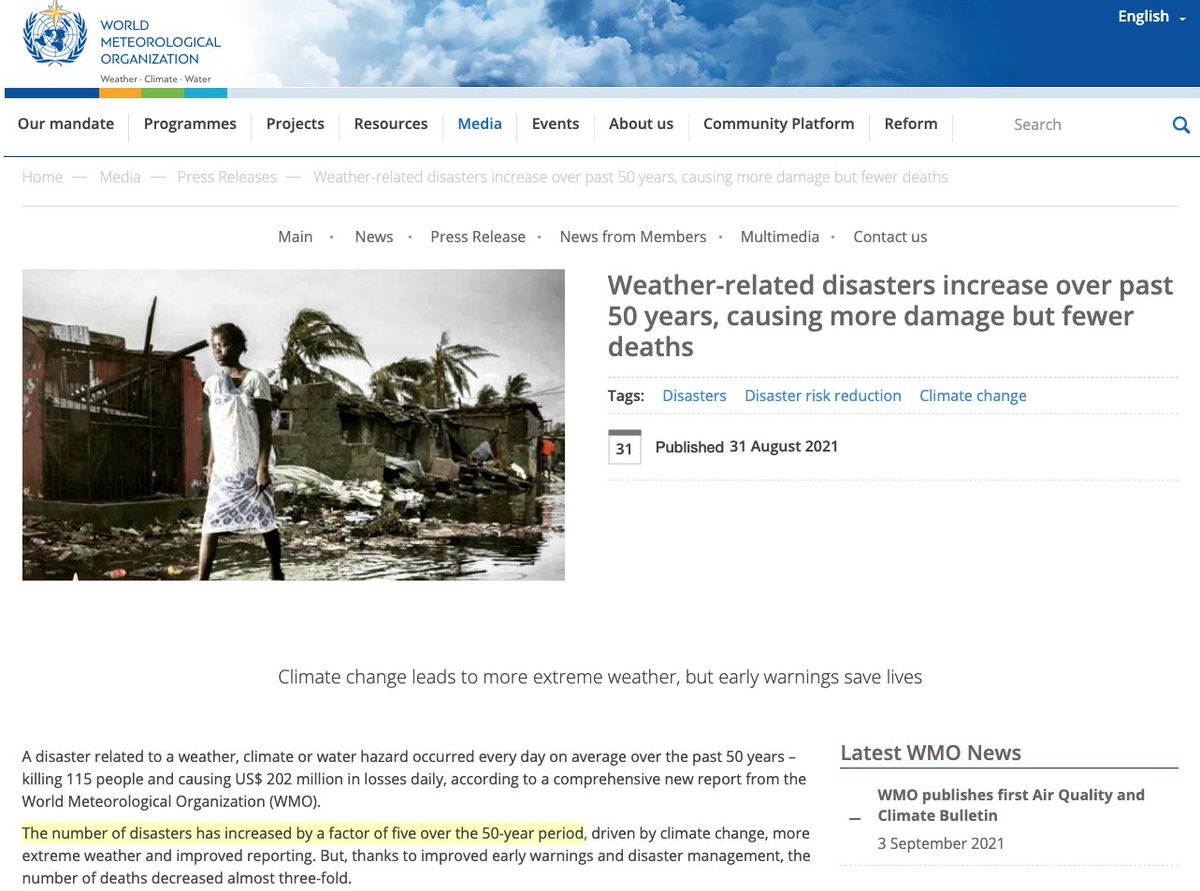Click the Climate change tag
1200x891 pixels.
(x=973, y=396)
